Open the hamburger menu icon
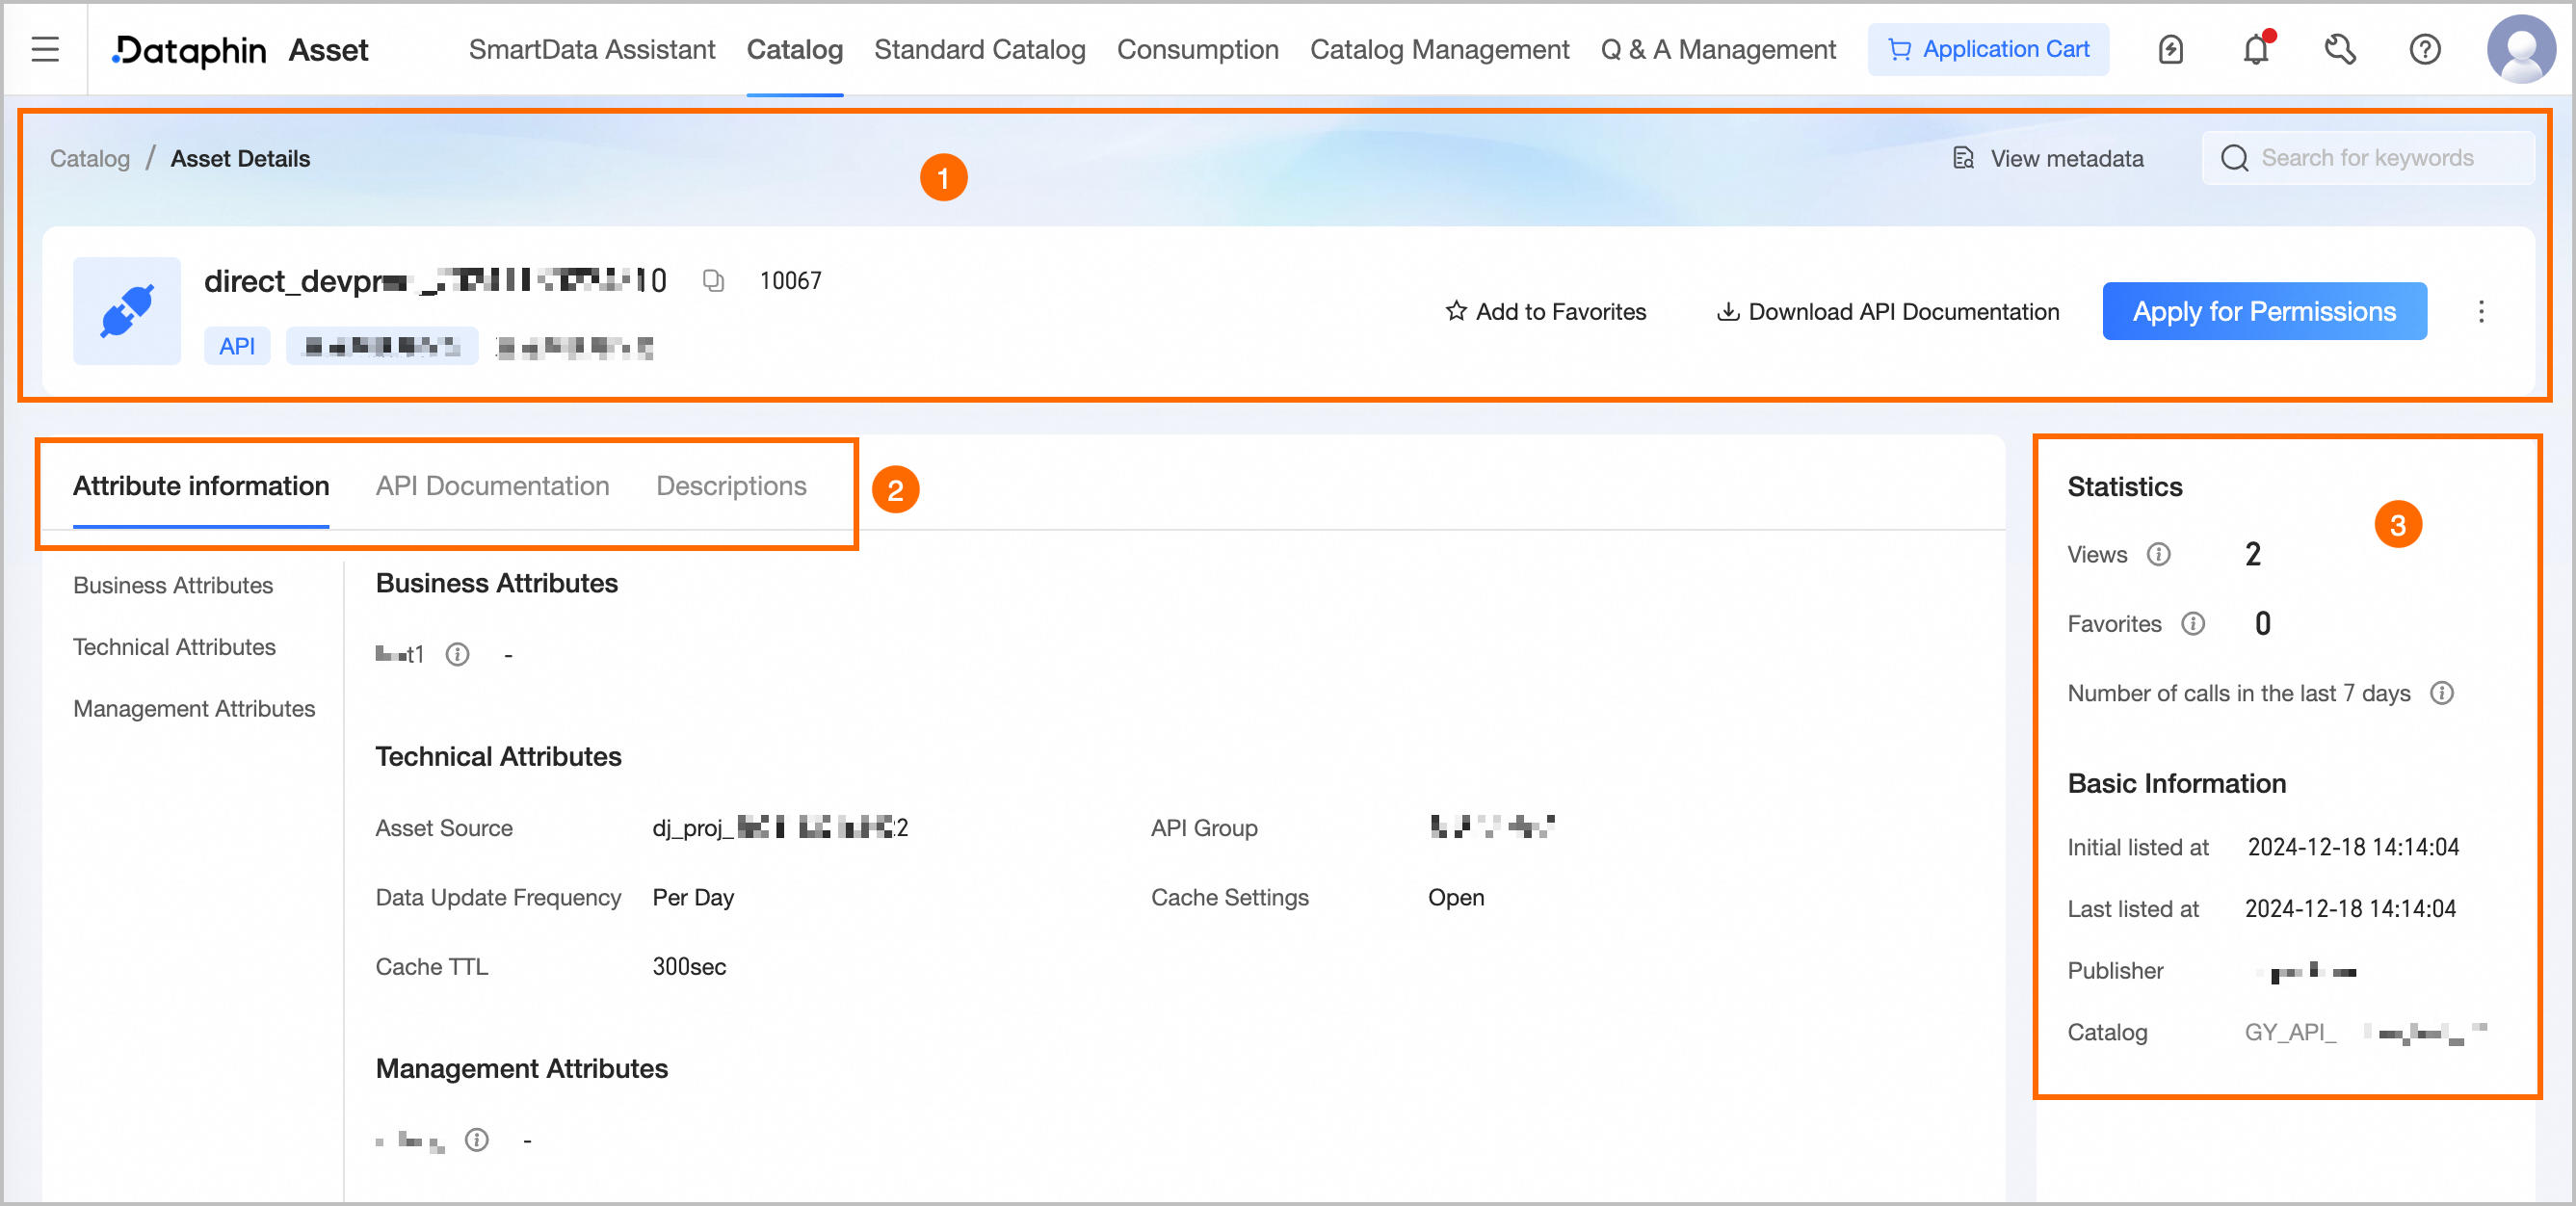This screenshot has width=2576, height=1206. (45, 49)
